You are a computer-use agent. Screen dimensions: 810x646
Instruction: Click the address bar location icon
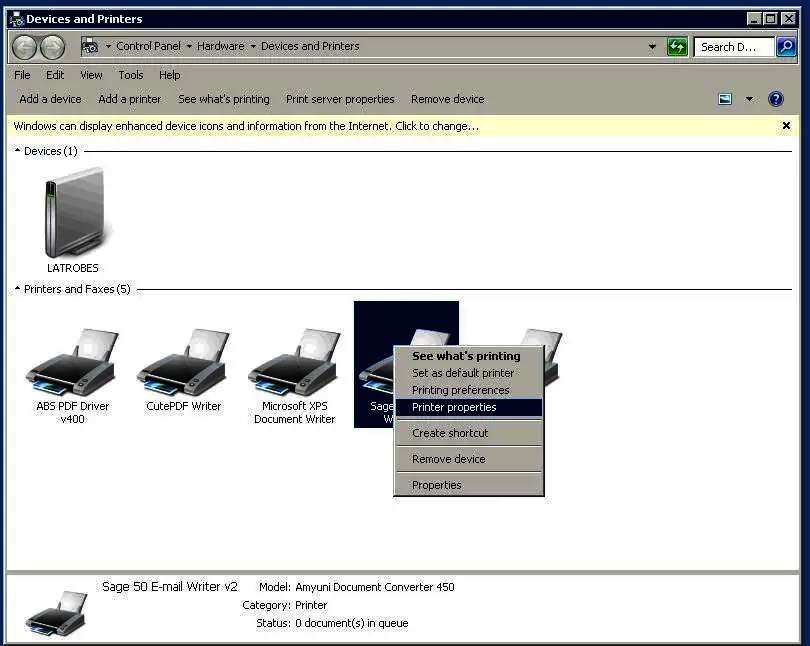pos(90,46)
